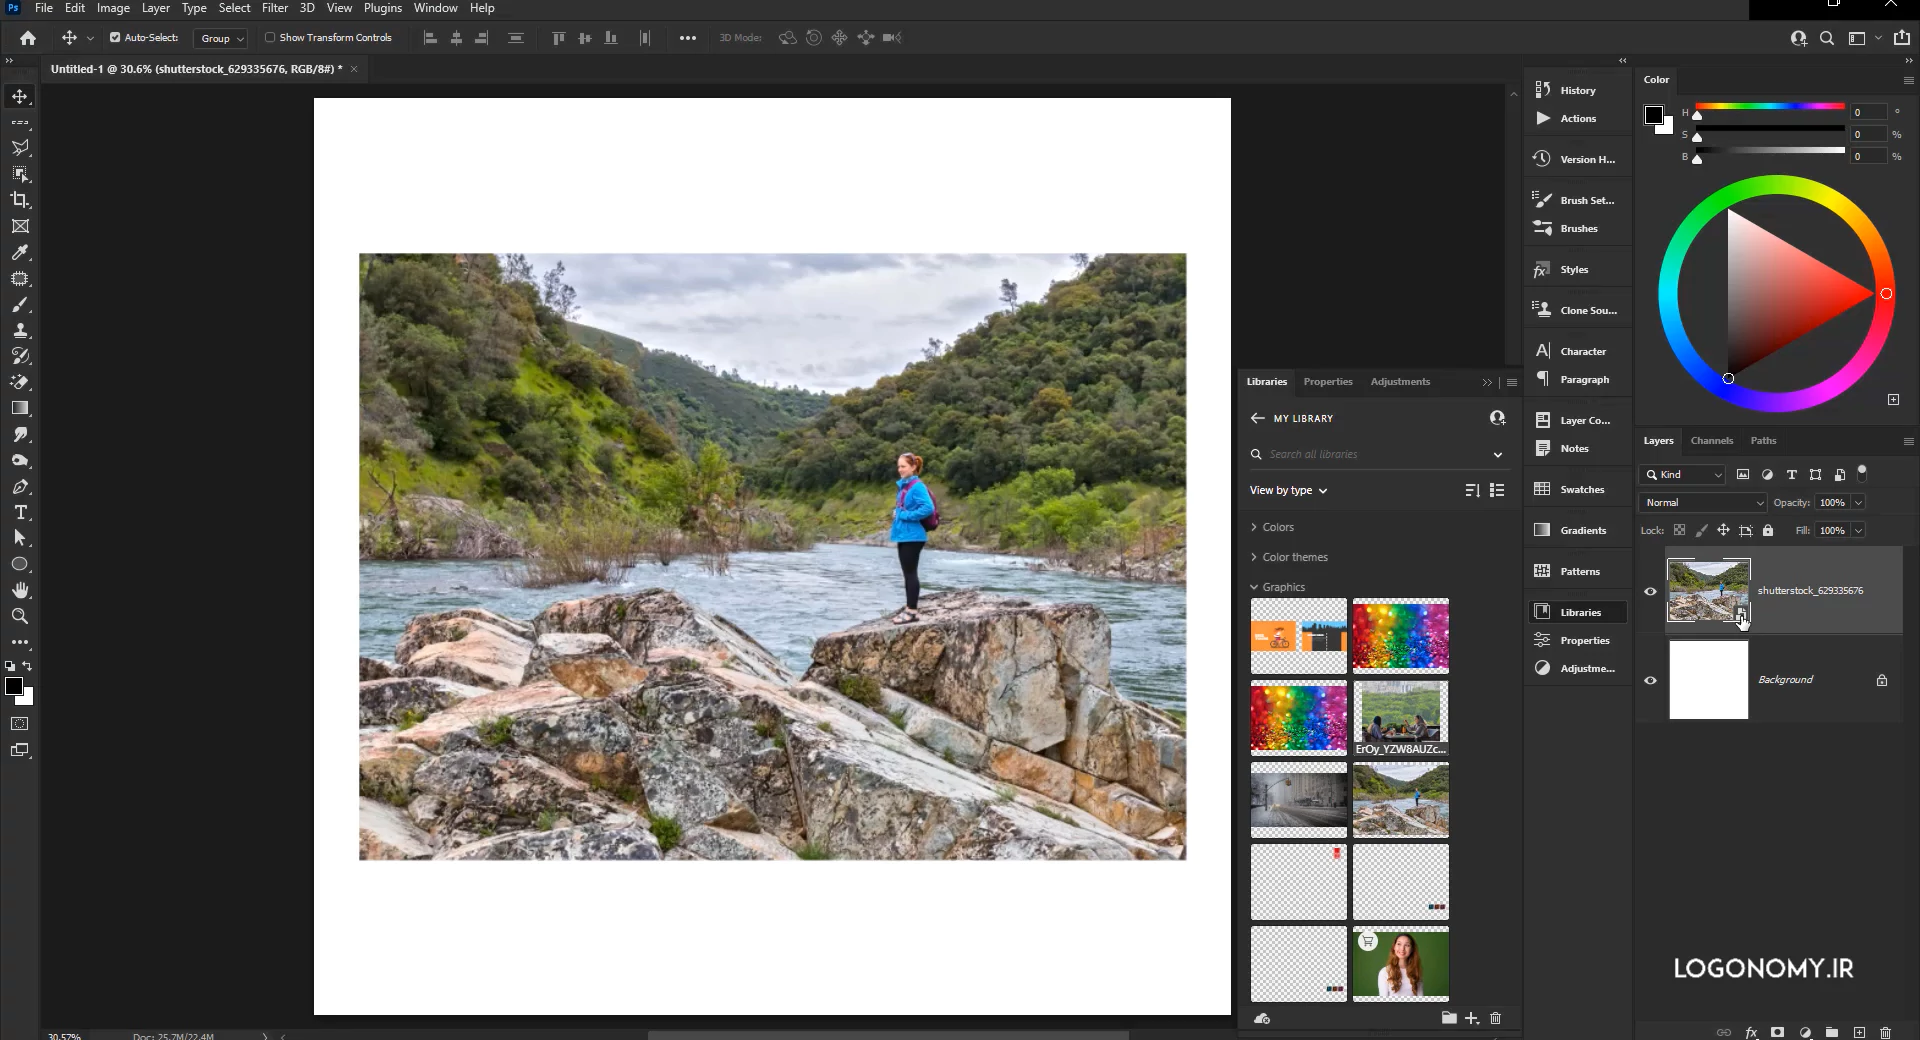This screenshot has height=1040, width=1920.
Task: Disable the Auto-Select checkbox
Action: click(115, 38)
